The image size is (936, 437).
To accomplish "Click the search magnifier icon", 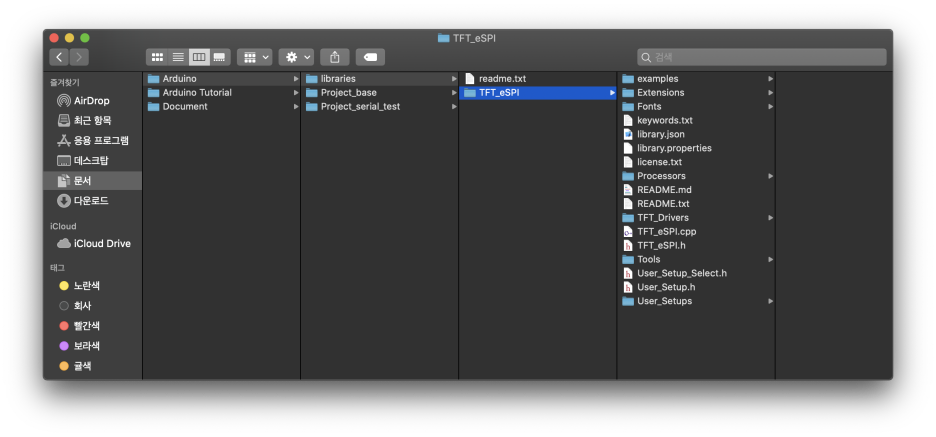I will (646, 57).
